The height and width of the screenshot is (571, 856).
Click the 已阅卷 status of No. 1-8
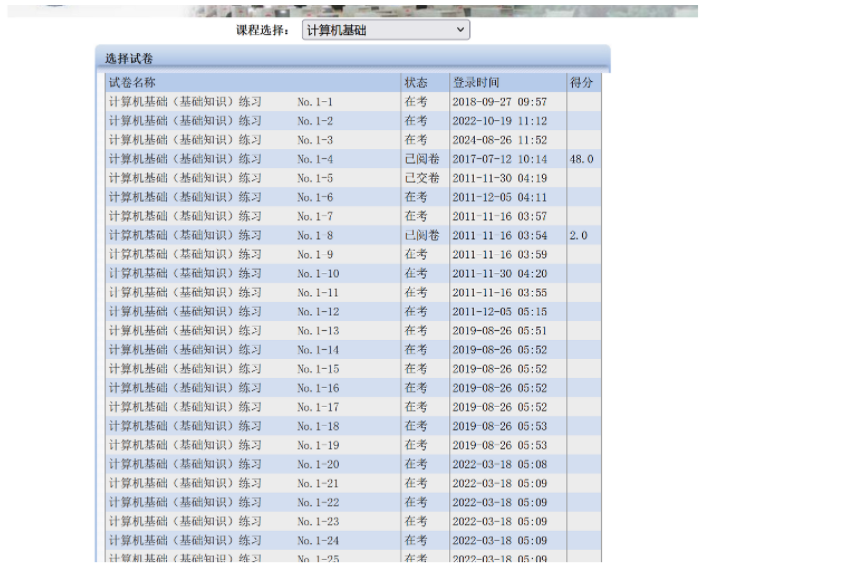click(x=422, y=235)
